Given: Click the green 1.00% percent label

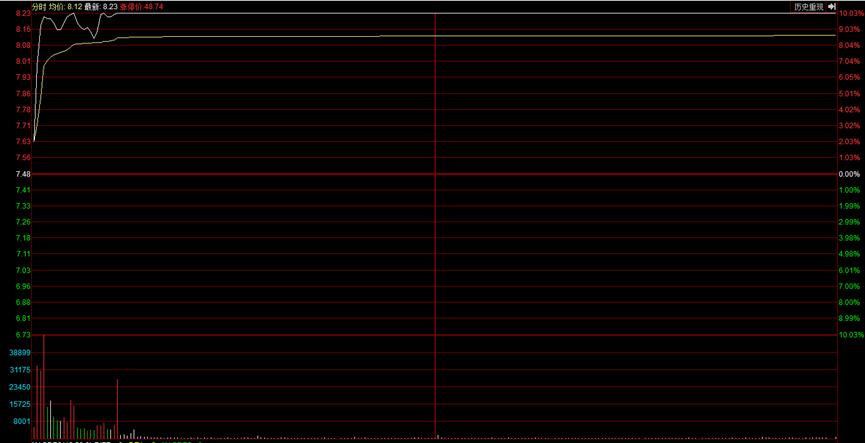Looking at the screenshot, I should (850, 190).
